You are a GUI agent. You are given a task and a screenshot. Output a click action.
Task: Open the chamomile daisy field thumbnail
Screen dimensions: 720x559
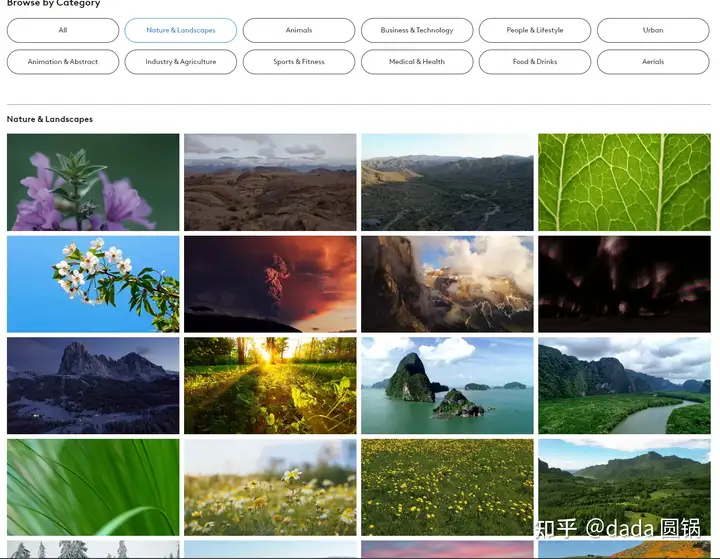(270, 487)
